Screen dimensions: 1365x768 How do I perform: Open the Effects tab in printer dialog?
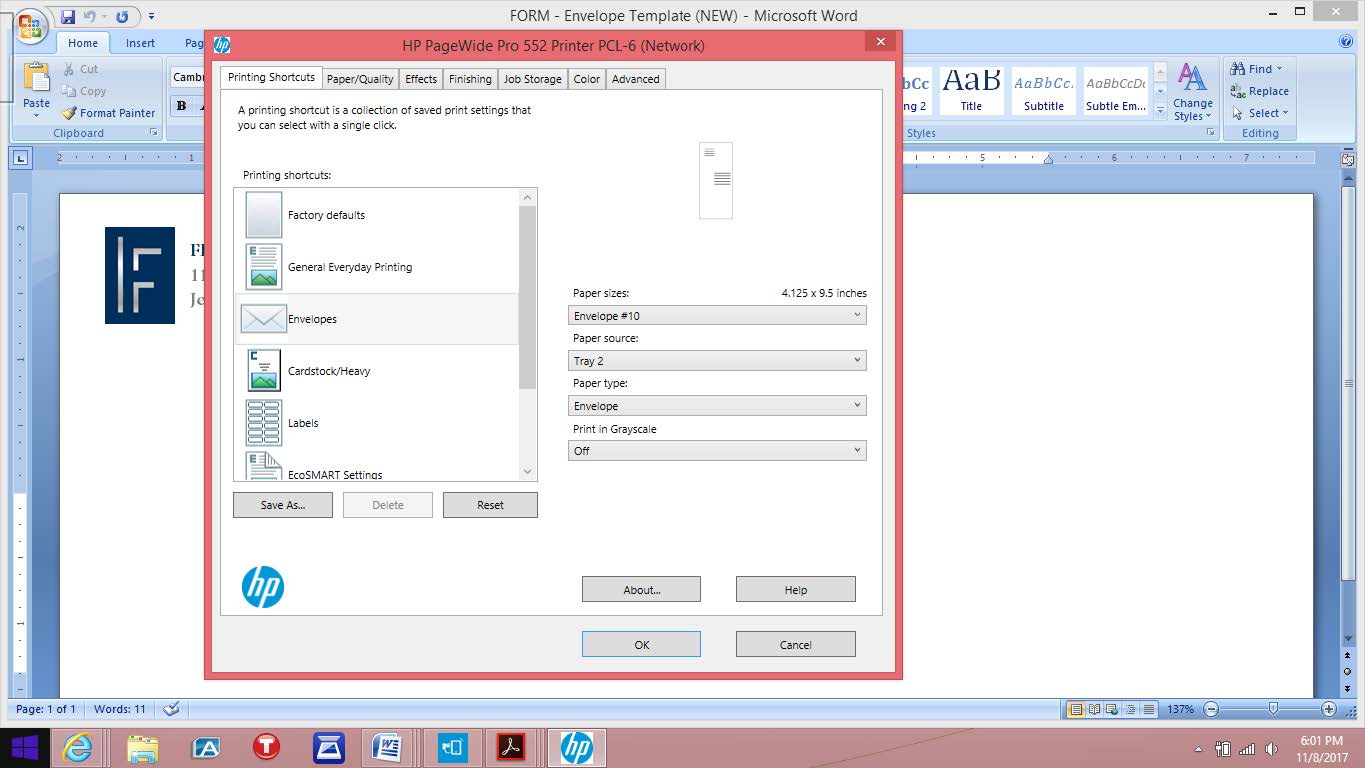click(x=421, y=79)
